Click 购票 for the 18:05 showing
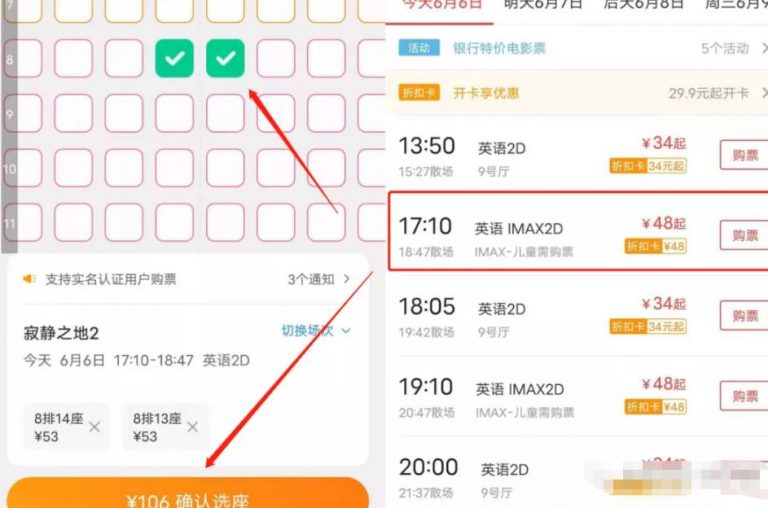The height and width of the screenshot is (508, 768). tap(744, 316)
